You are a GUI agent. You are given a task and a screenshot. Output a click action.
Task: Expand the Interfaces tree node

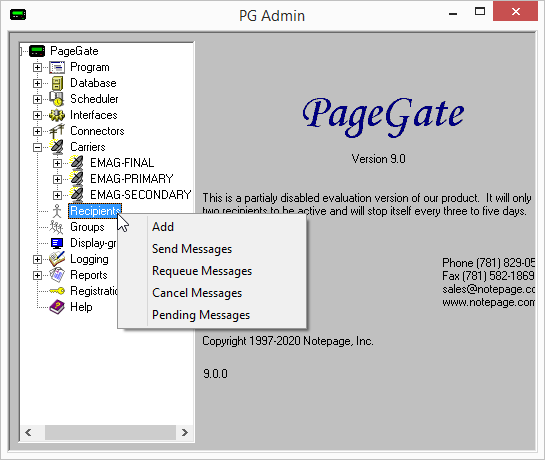tap(37, 115)
